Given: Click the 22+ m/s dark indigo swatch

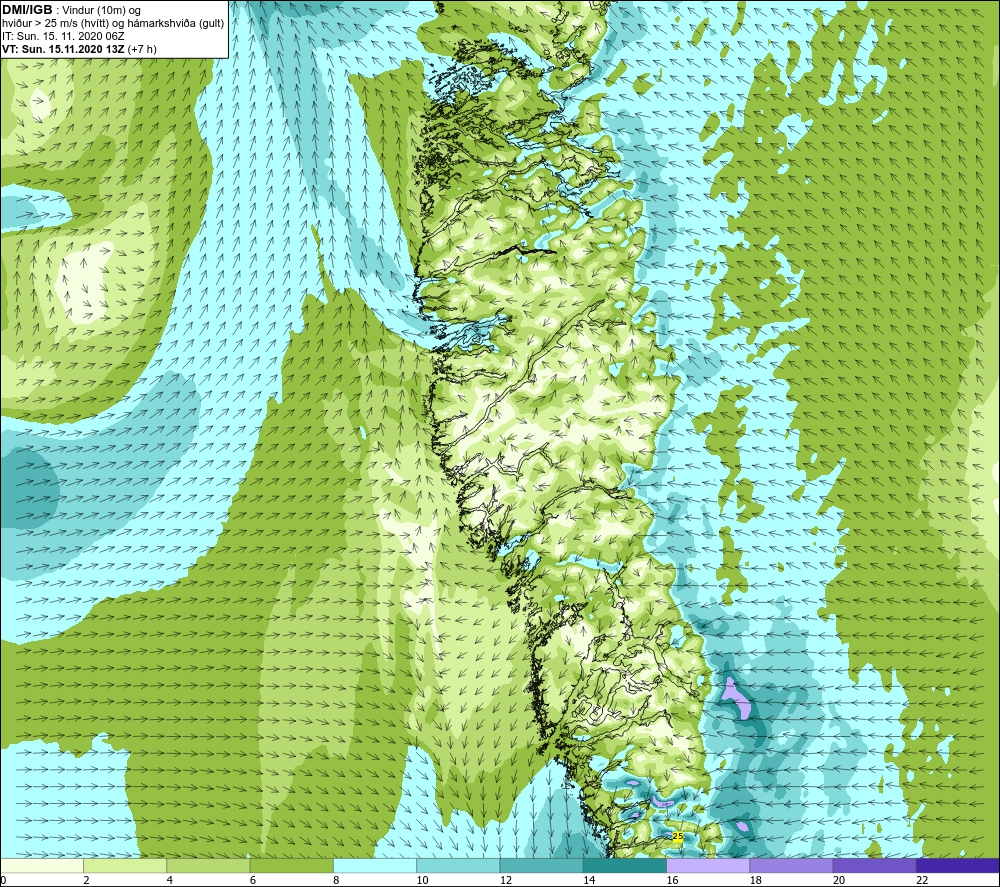Looking at the screenshot, I should (x=958, y=865).
